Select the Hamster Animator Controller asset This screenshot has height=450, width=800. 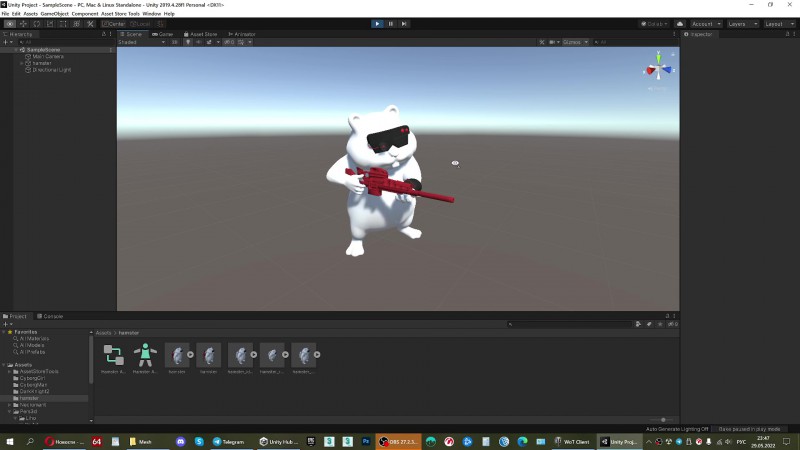click(113, 359)
